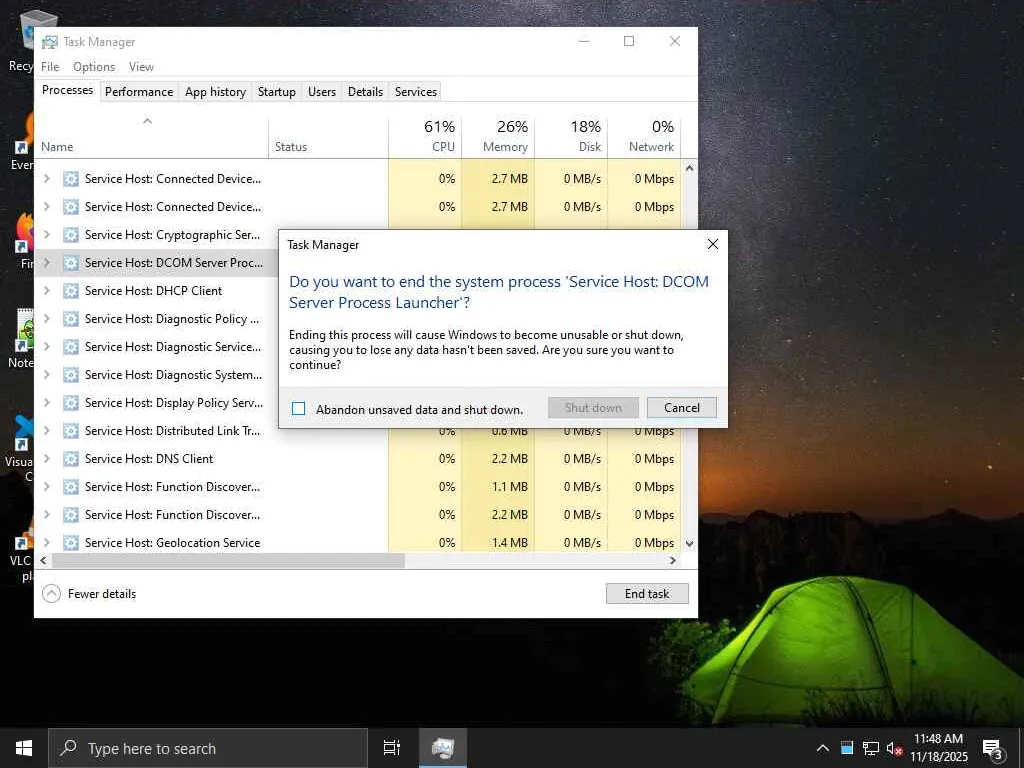Viewport: 1024px width, 768px height.
Task: Click the End task button
Action: (647, 594)
